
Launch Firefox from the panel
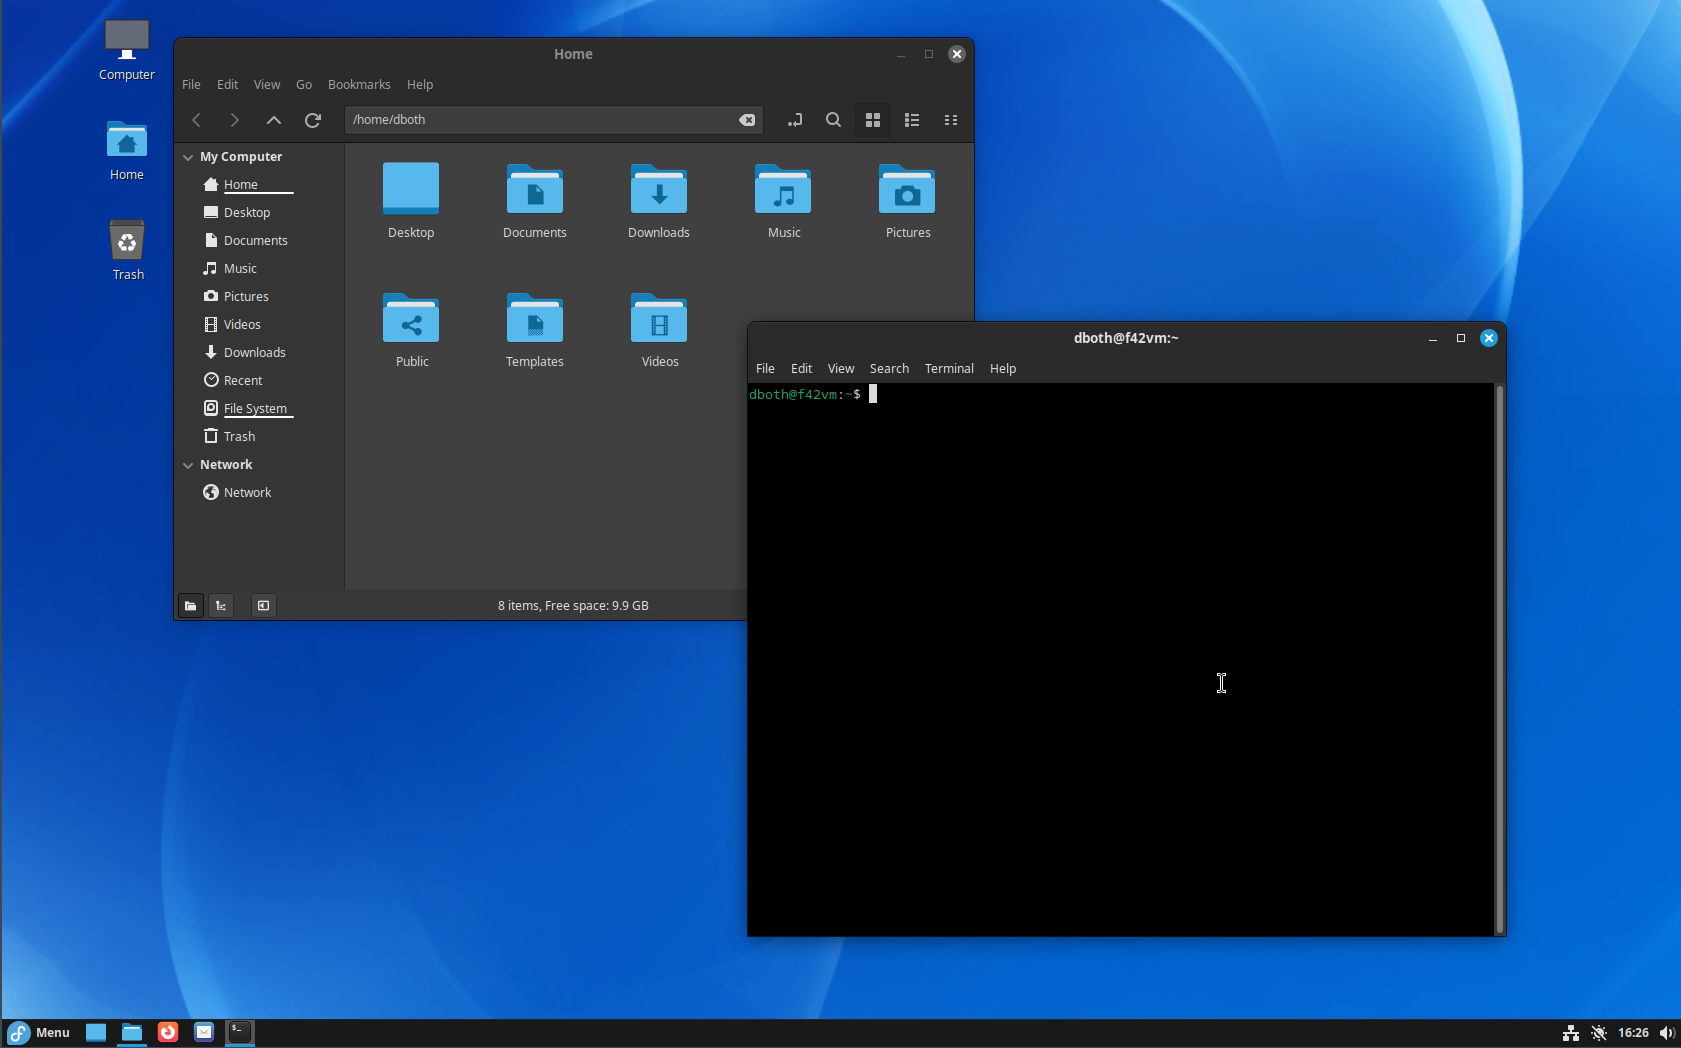168,1033
